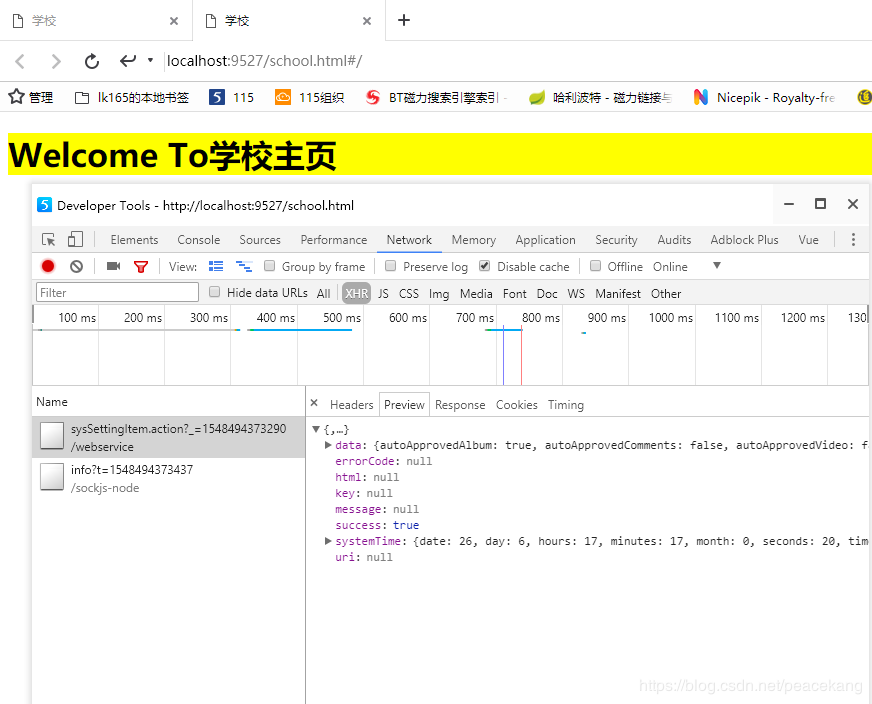Click the Filter text input
Viewport: 872px width, 704px height.
117,292
